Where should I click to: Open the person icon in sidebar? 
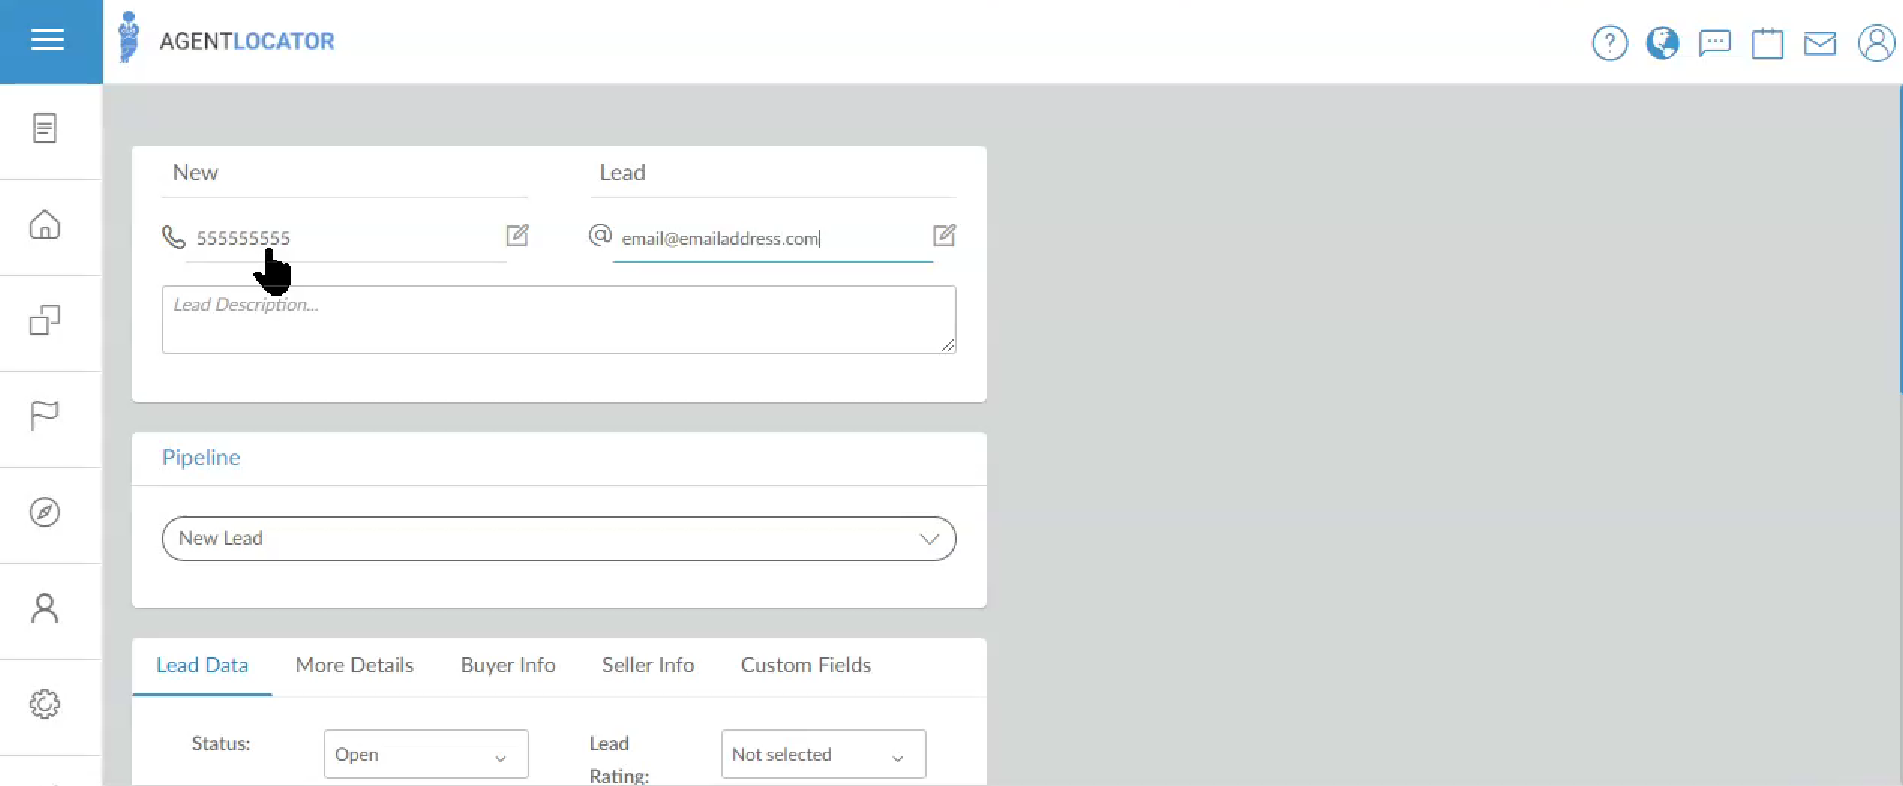45,608
